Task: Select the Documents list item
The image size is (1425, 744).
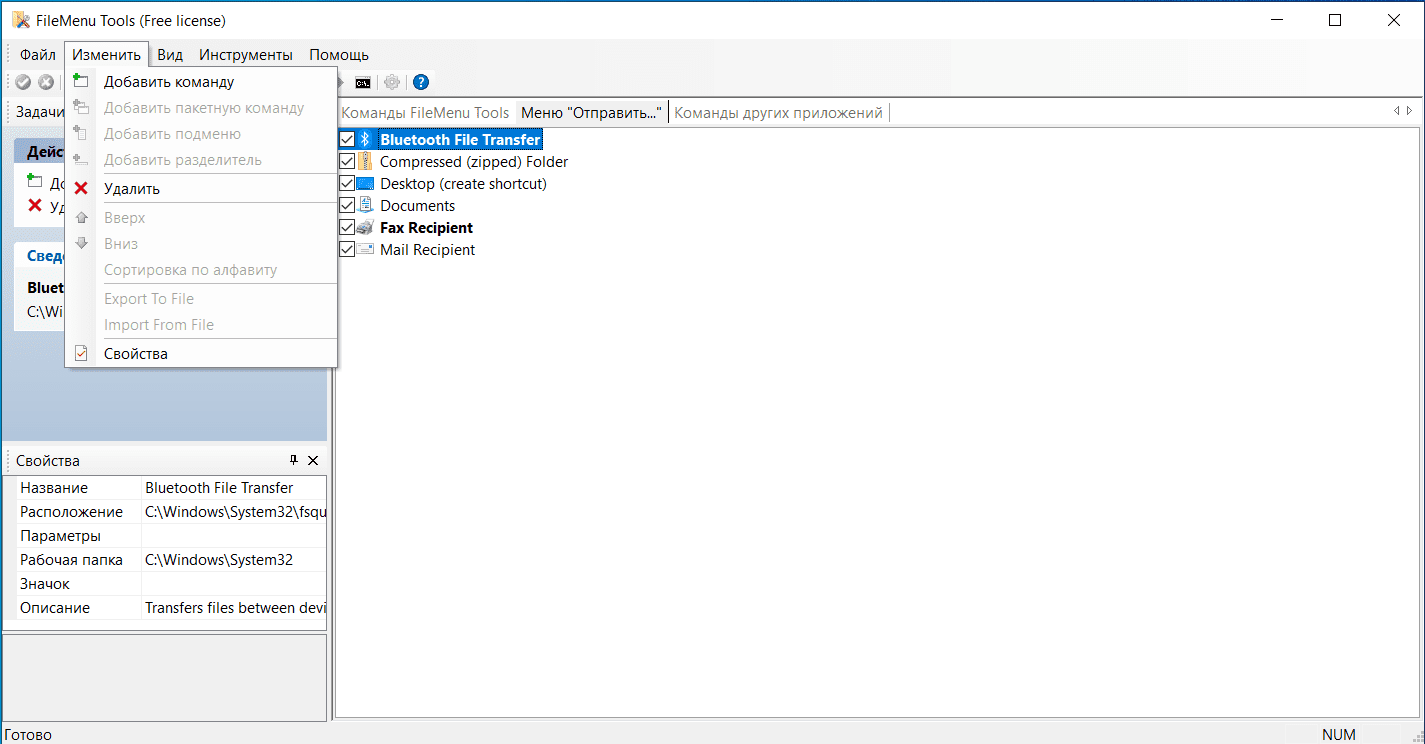Action: pyautogui.click(x=417, y=206)
